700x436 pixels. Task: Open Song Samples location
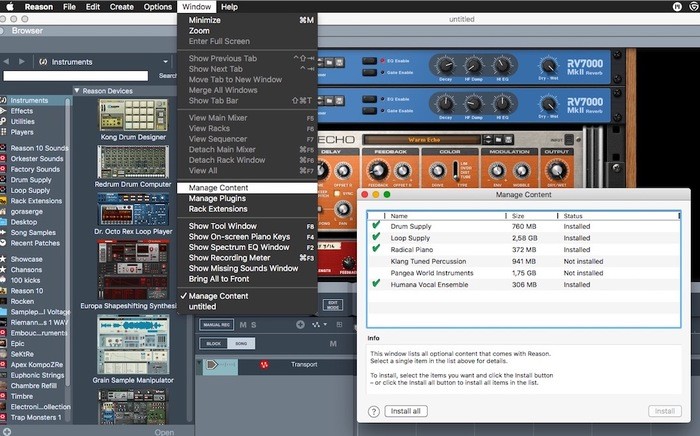(x=33, y=233)
